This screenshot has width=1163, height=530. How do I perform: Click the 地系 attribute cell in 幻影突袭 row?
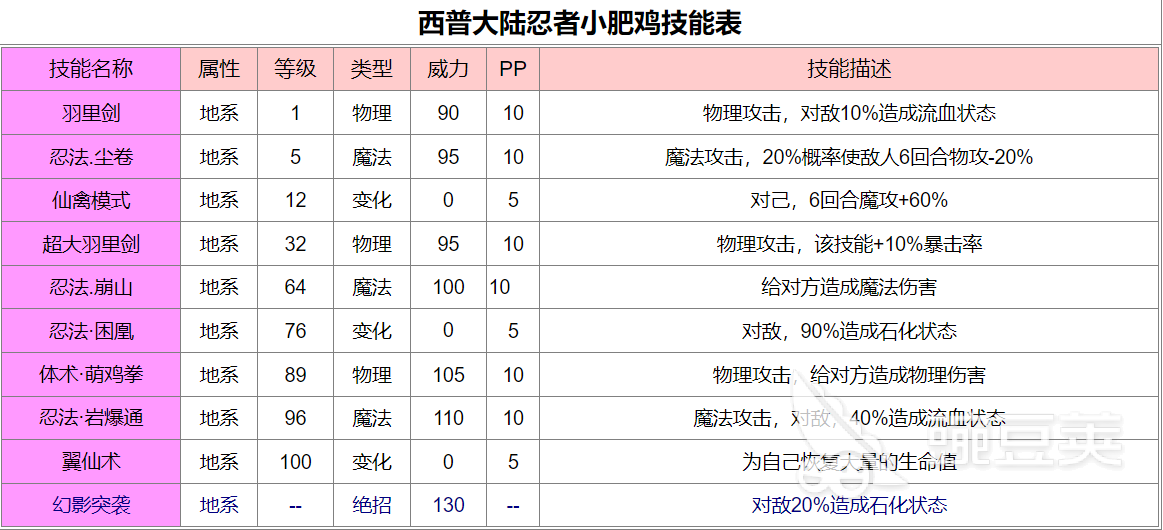click(219, 506)
